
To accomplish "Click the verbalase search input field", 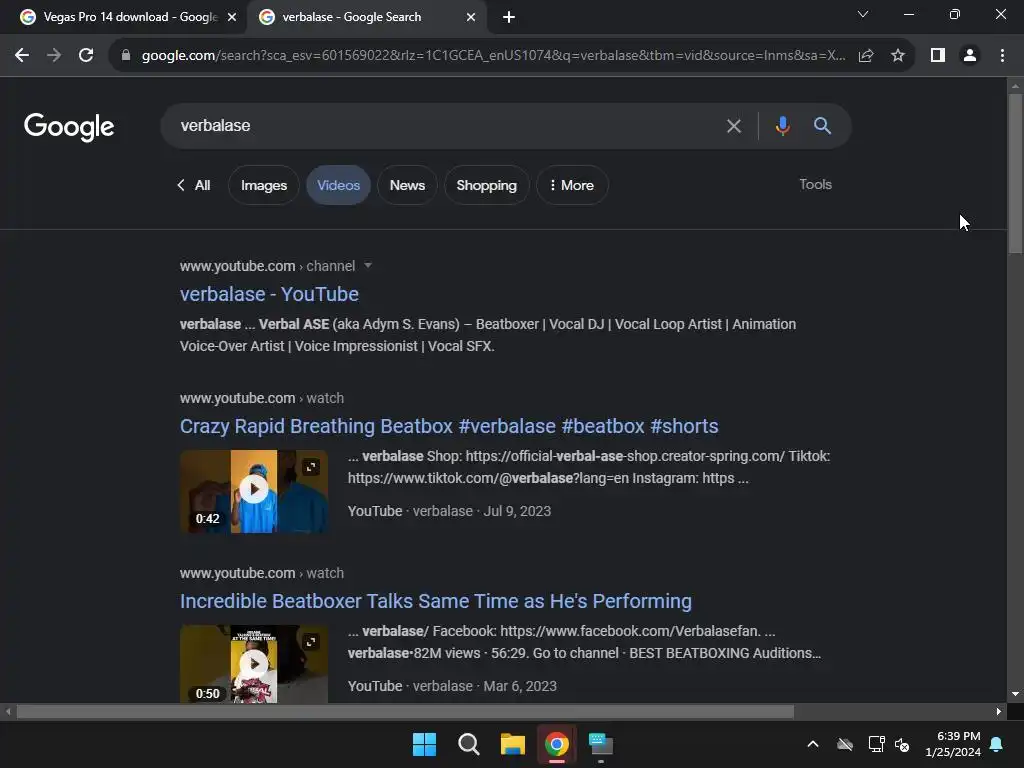I will click(444, 126).
